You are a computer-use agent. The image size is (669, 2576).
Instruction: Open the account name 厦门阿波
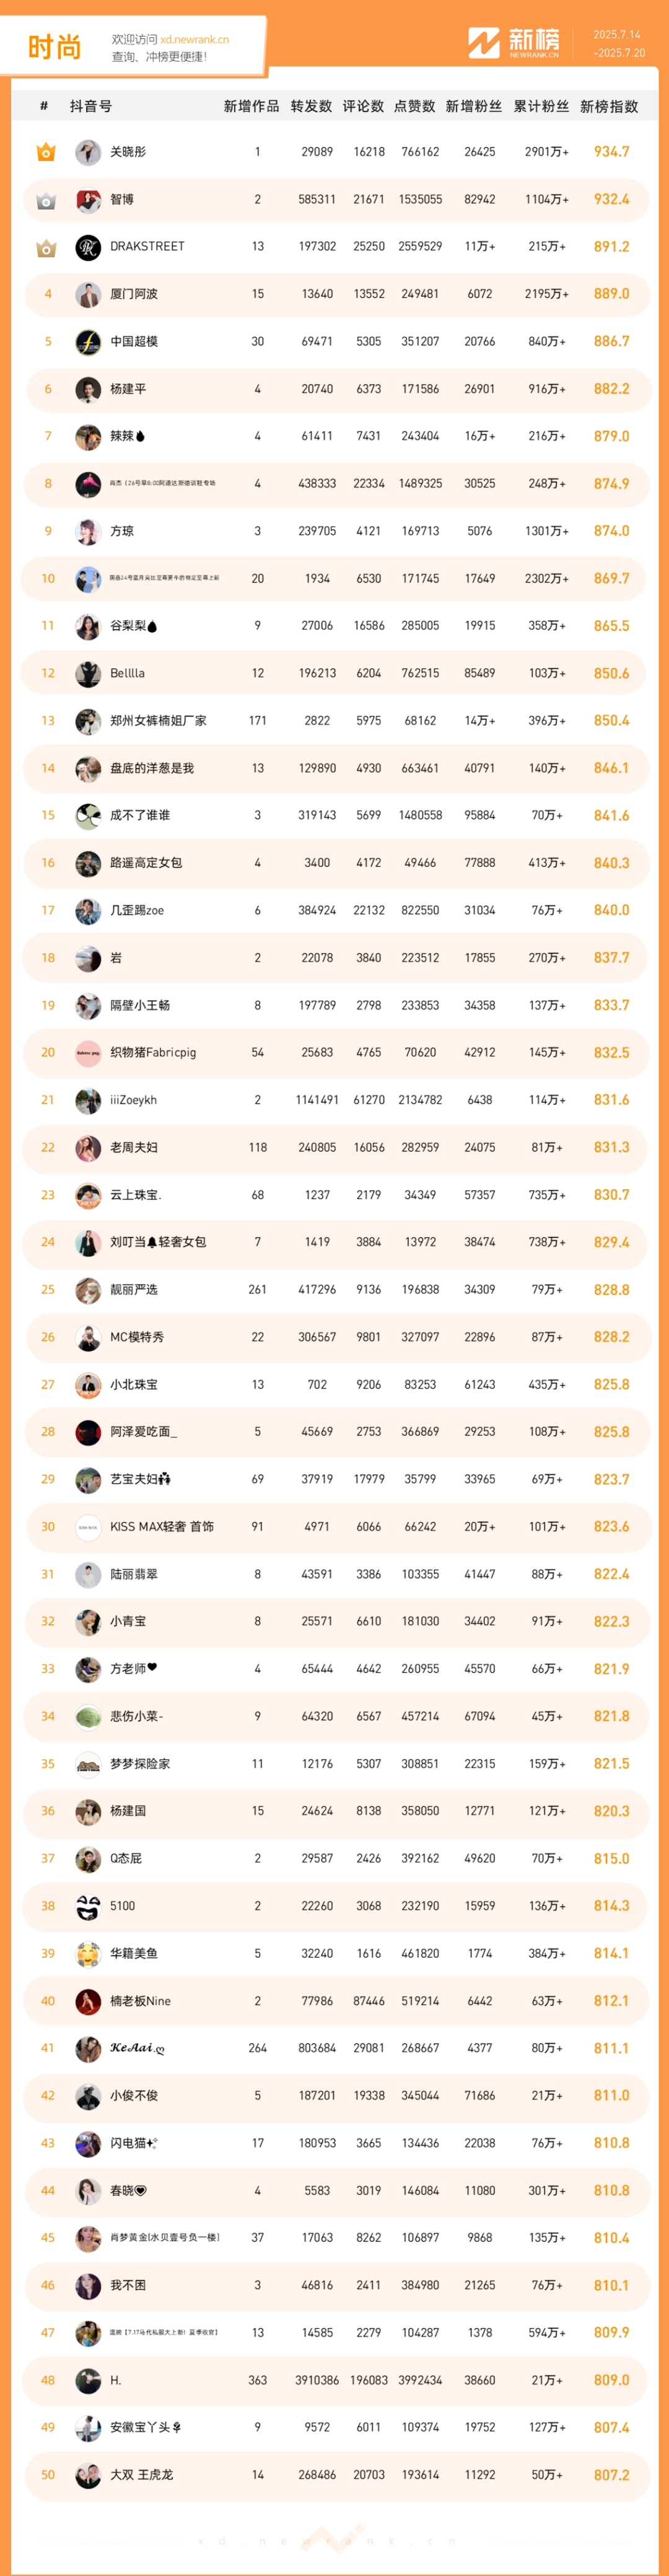click(134, 294)
